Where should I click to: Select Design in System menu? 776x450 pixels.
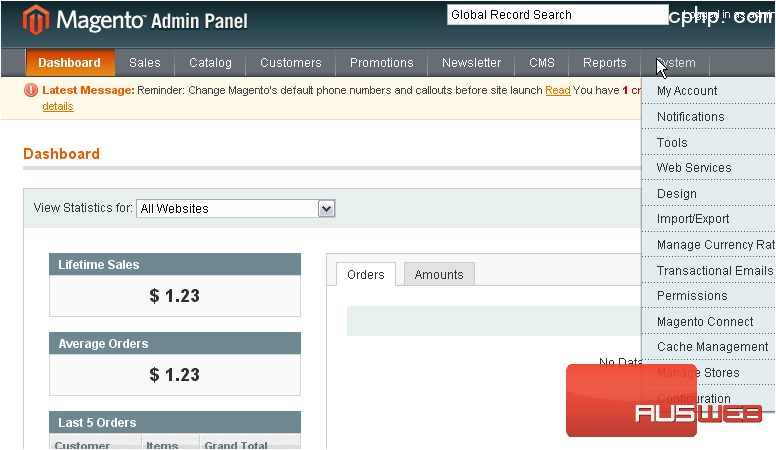coord(709,193)
